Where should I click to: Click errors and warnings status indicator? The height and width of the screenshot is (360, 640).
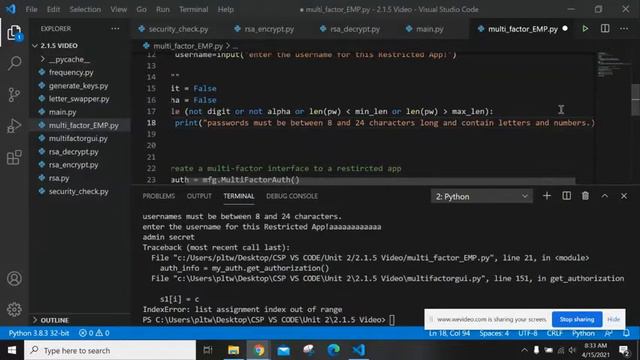click(94, 333)
